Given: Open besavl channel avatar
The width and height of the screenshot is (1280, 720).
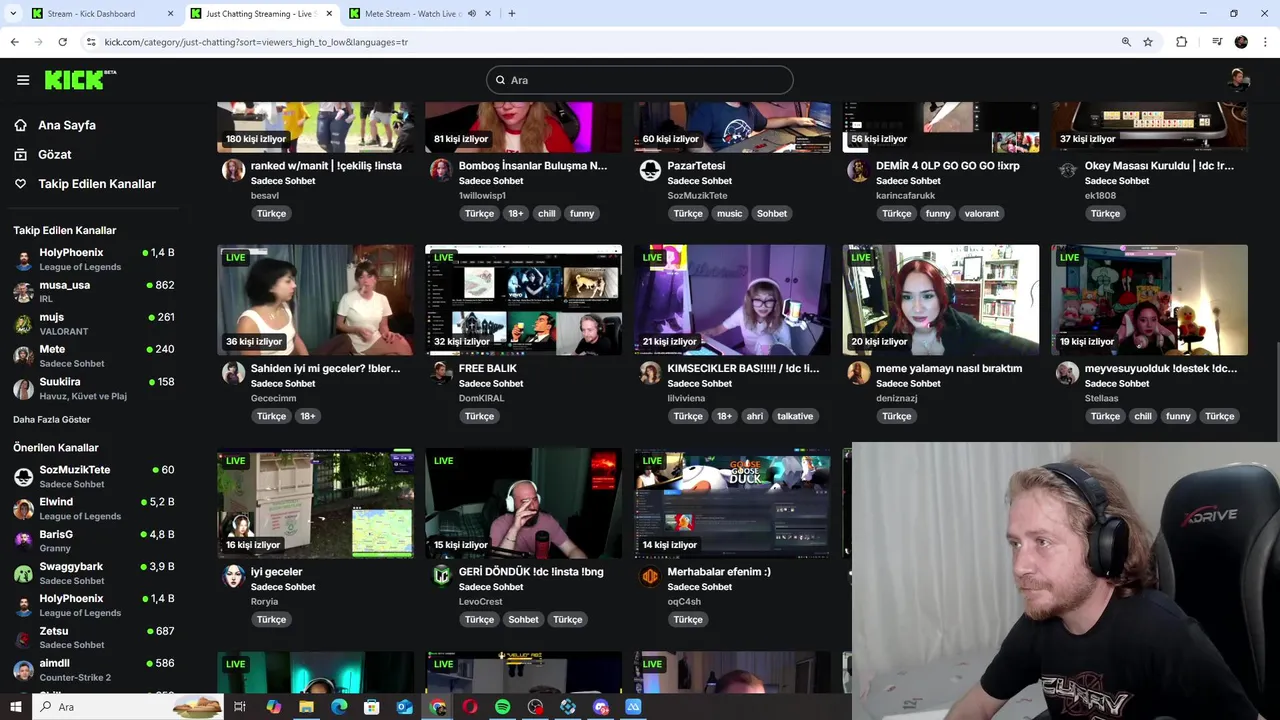Looking at the screenshot, I should pyautogui.click(x=233, y=170).
